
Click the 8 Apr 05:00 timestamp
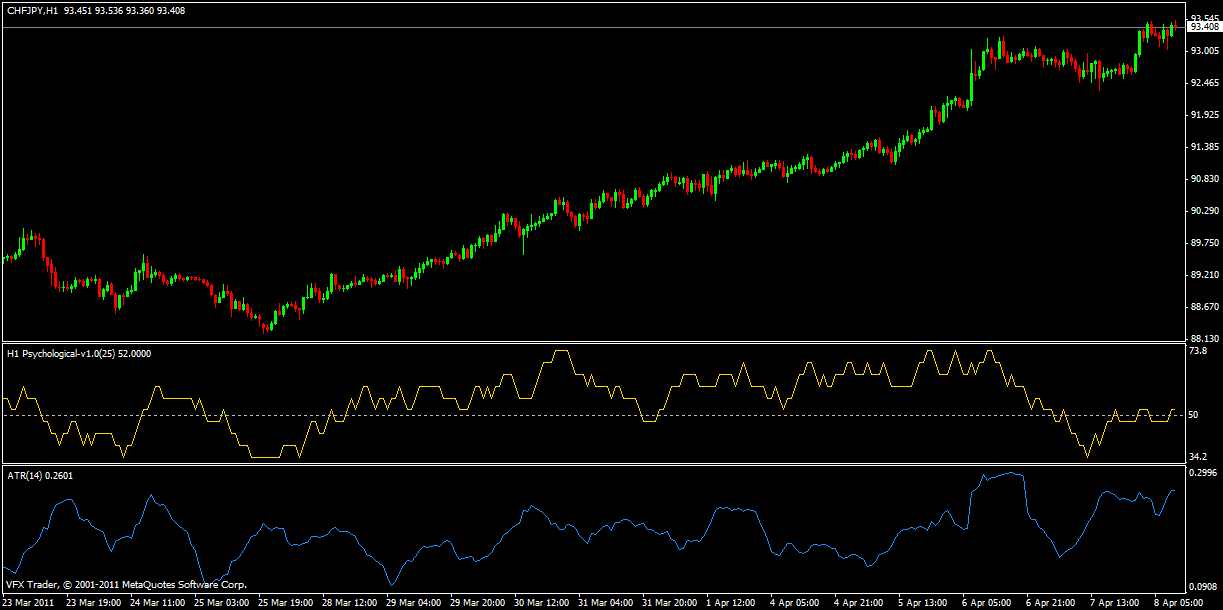click(x=1180, y=603)
